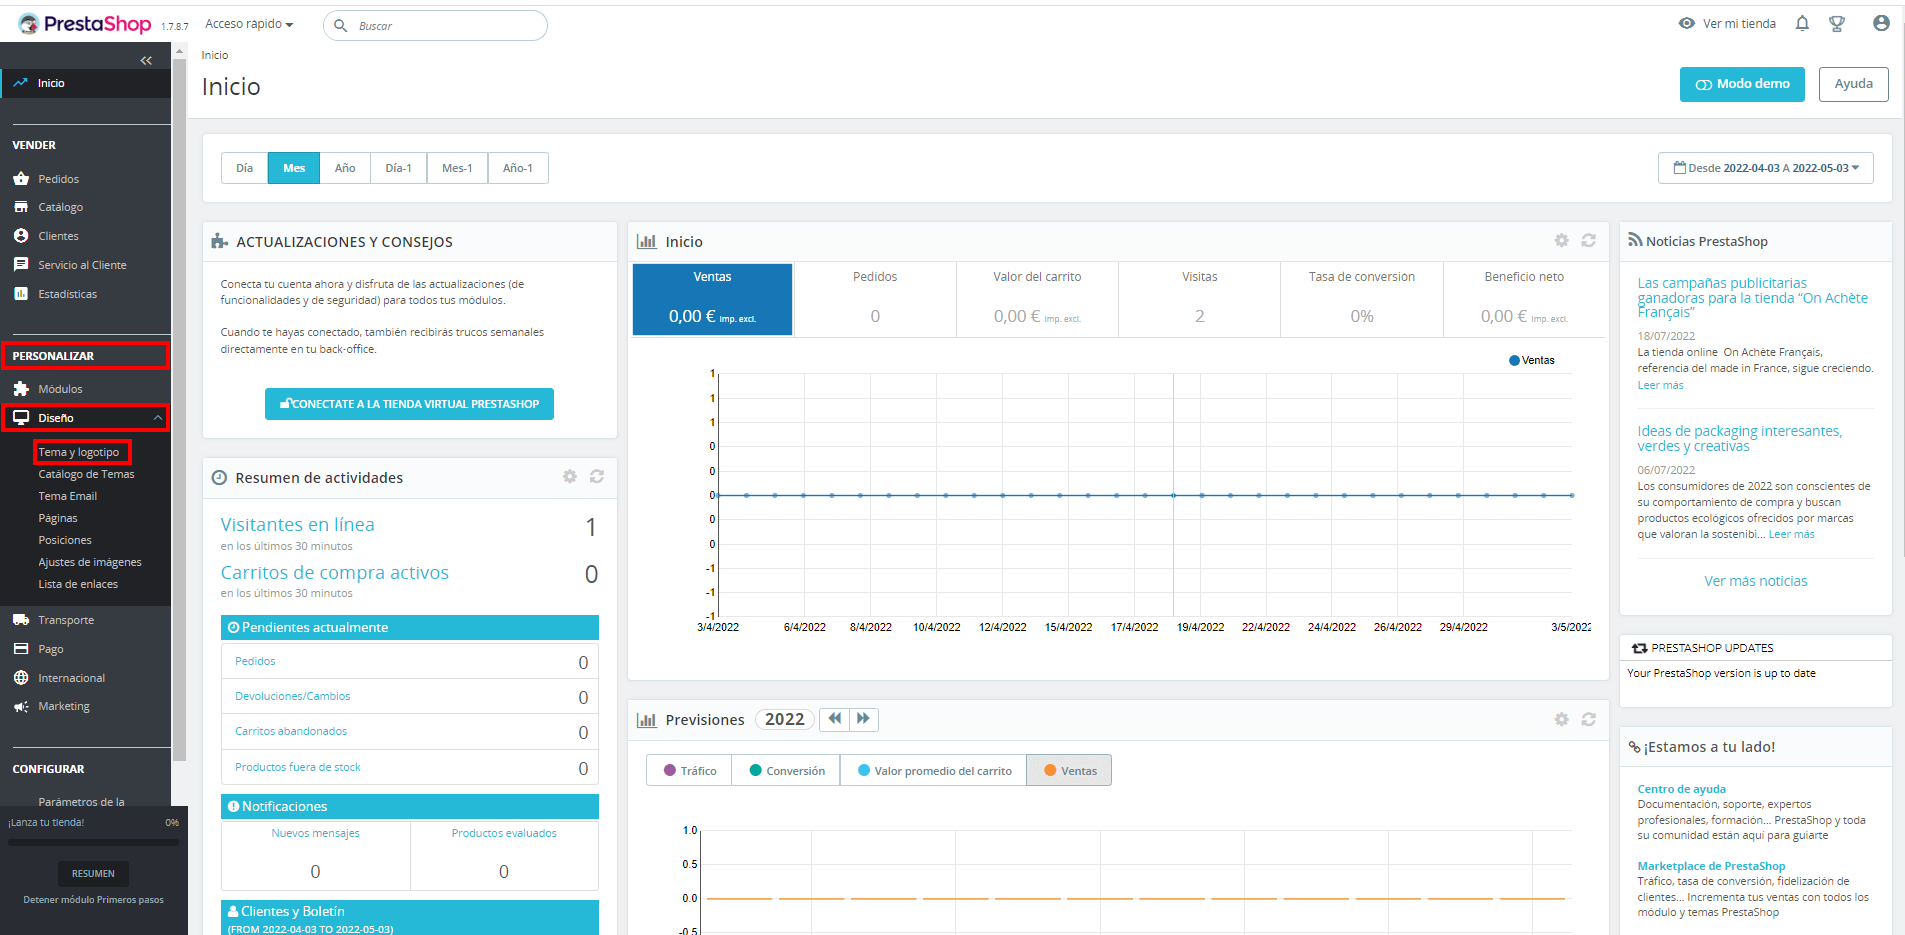Open Lista de enlaces submenu item
This screenshot has width=1905, height=935.
pos(78,584)
